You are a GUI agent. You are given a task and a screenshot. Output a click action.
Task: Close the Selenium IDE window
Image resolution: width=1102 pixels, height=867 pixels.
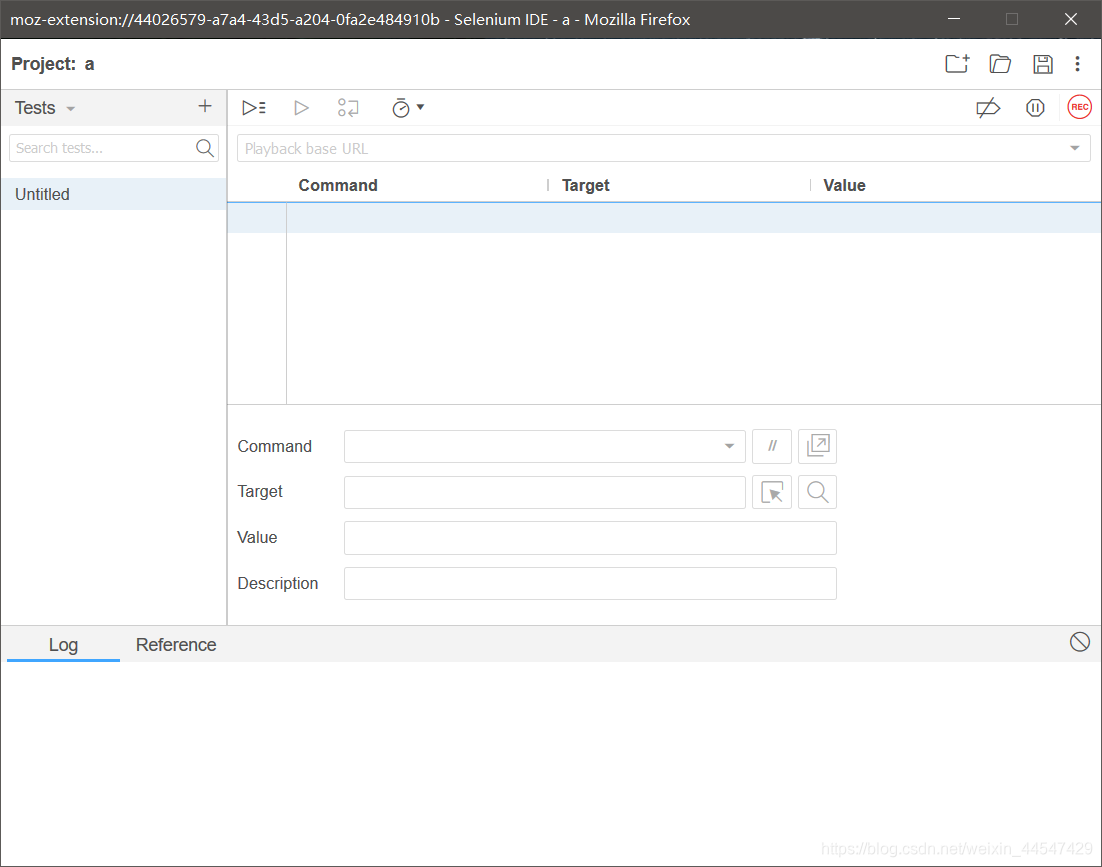[1070, 19]
